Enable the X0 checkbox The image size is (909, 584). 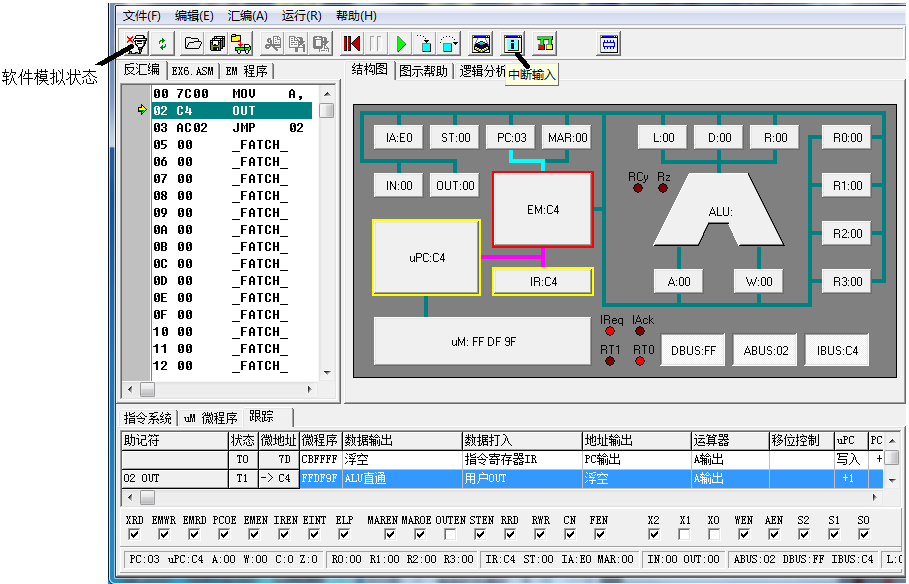point(714,534)
